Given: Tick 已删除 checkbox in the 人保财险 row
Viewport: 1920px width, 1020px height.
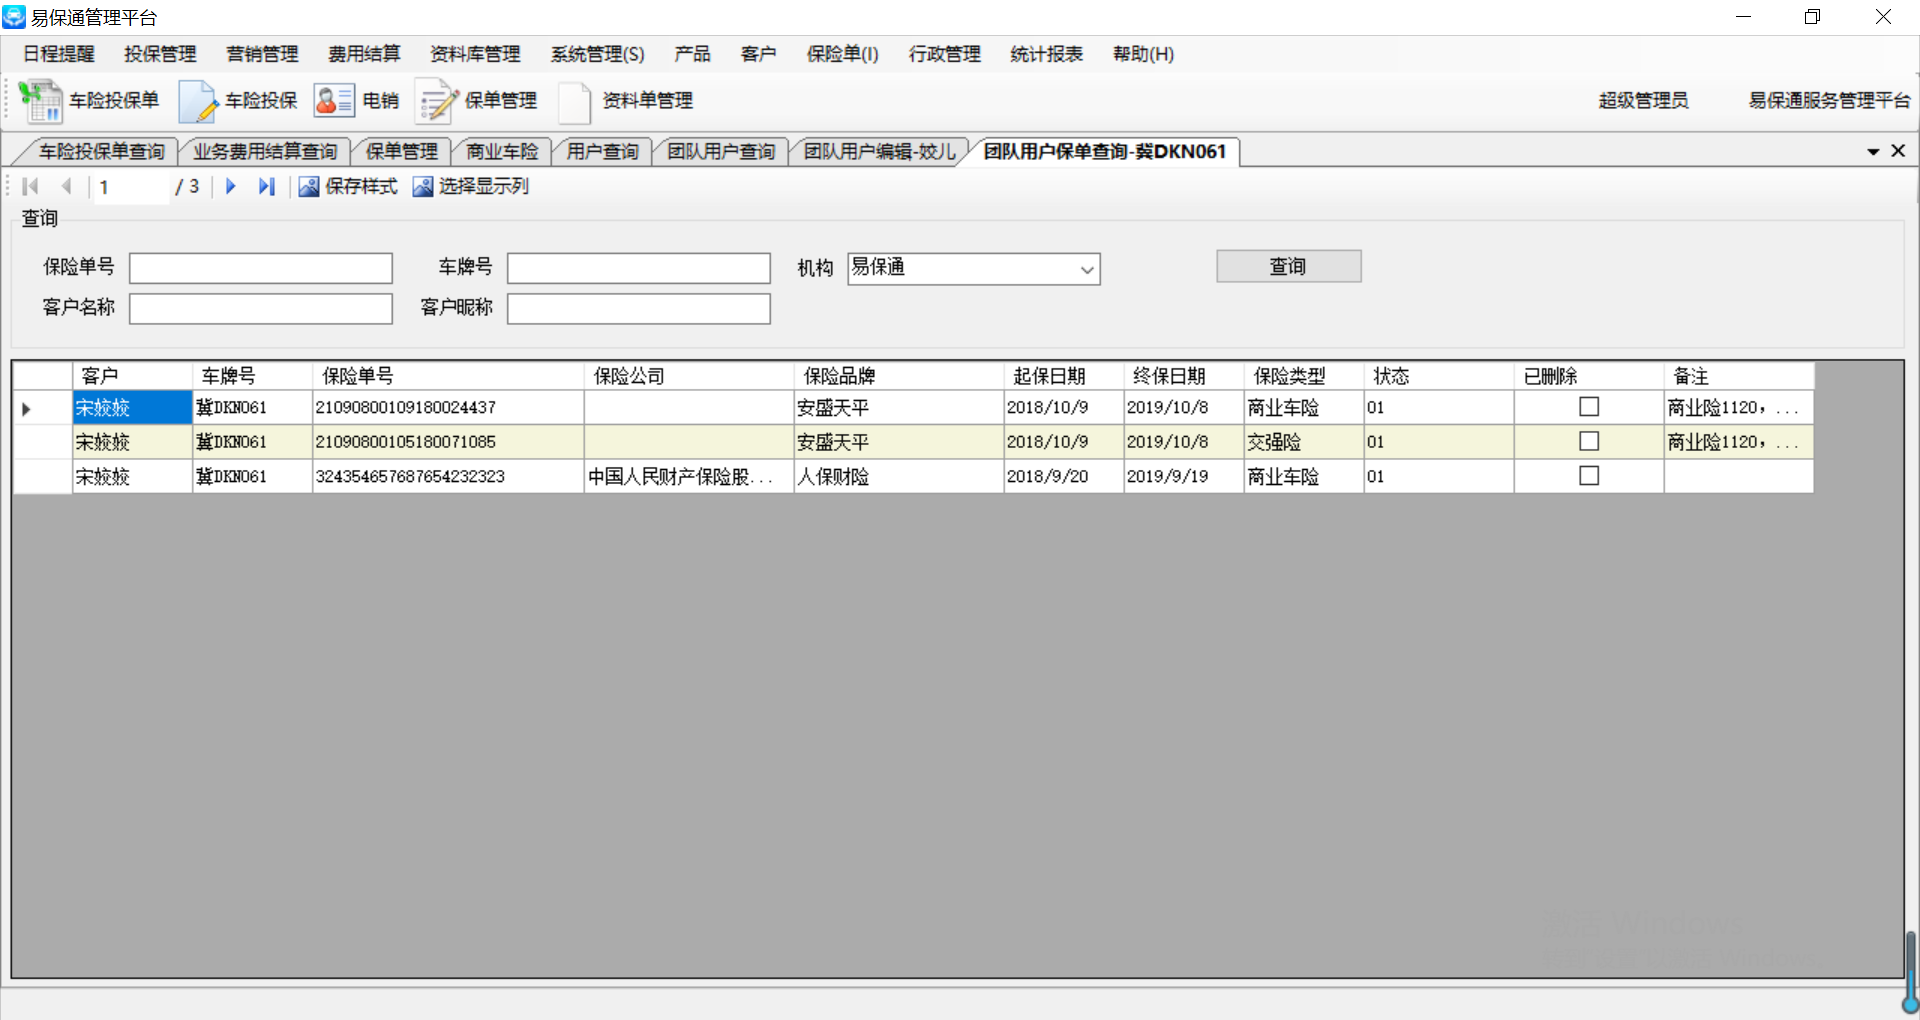Looking at the screenshot, I should click(x=1588, y=476).
